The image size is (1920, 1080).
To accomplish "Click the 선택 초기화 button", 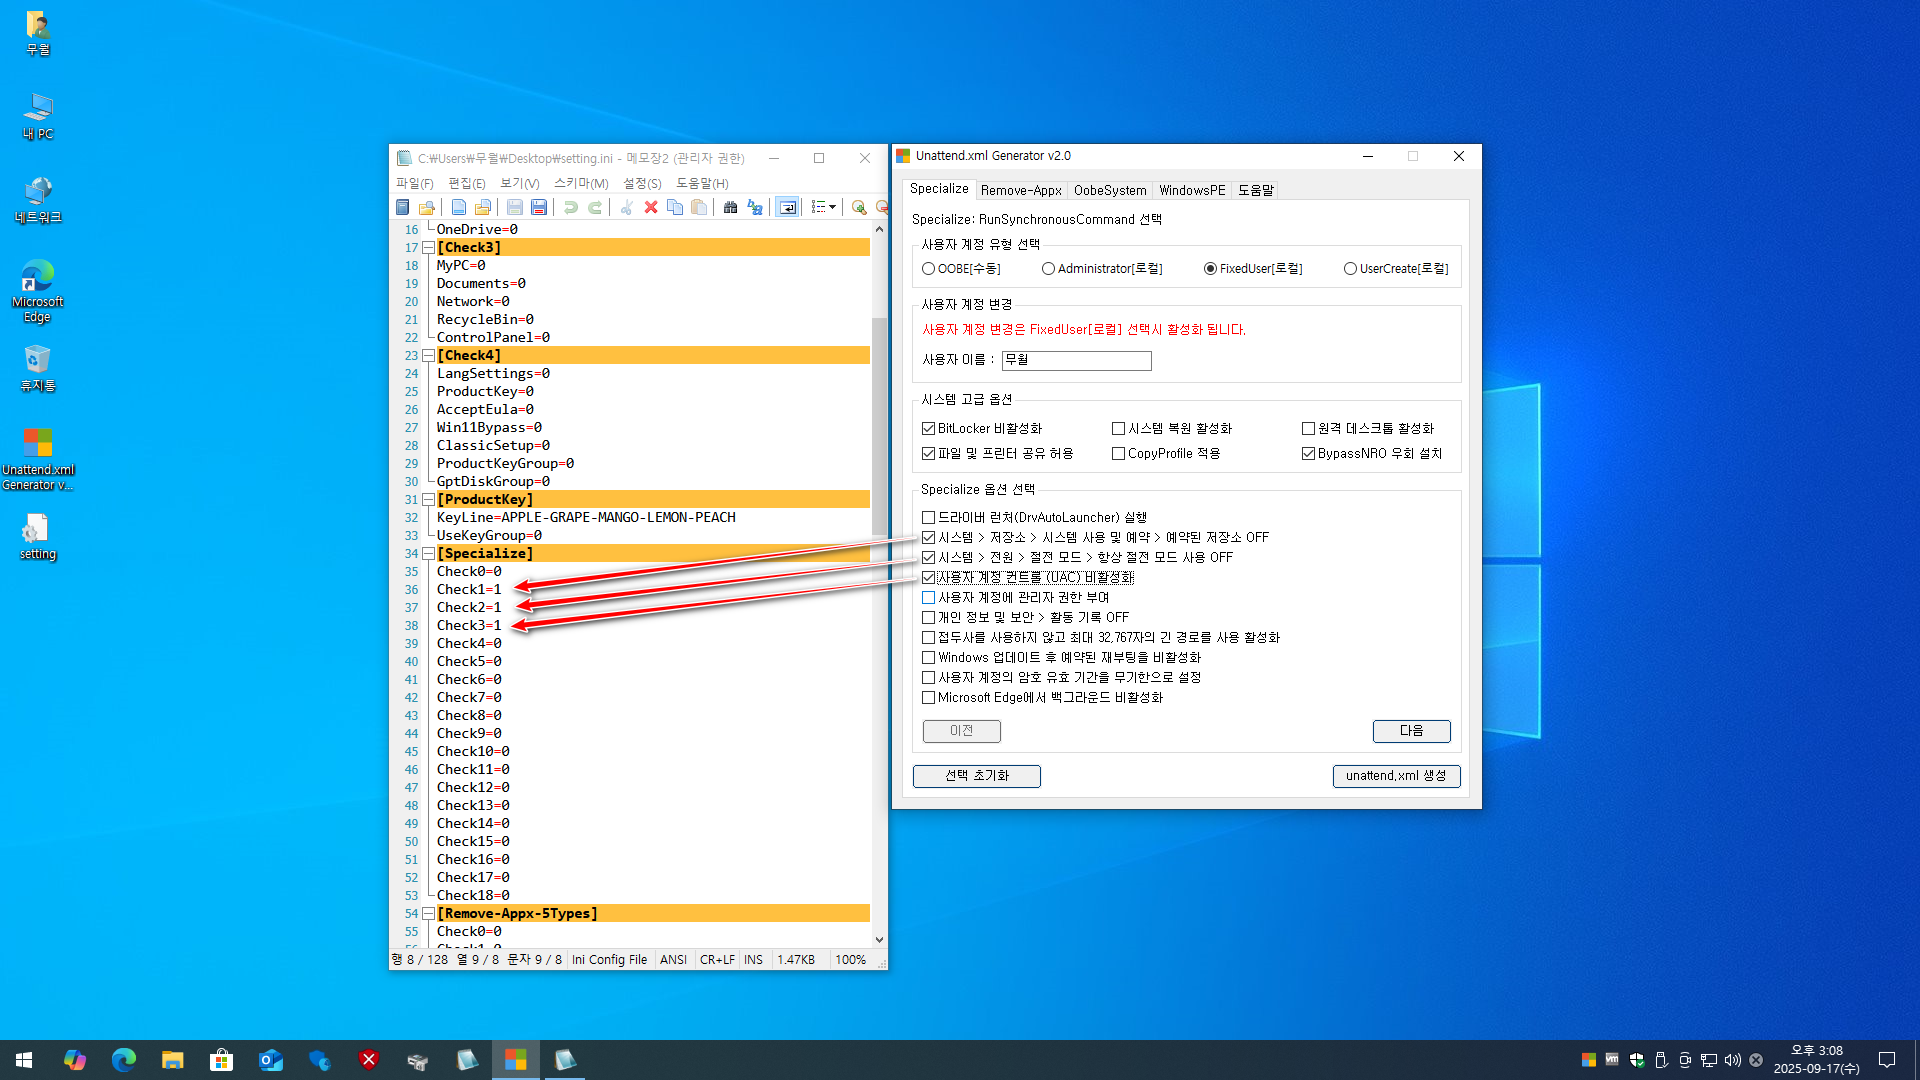I will (x=976, y=776).
